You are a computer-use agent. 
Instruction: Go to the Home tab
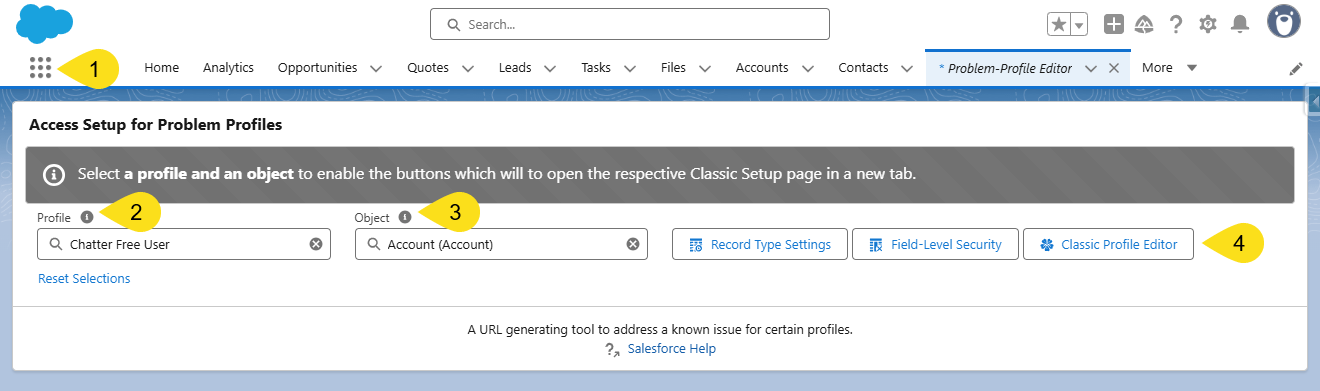point(162,68)
